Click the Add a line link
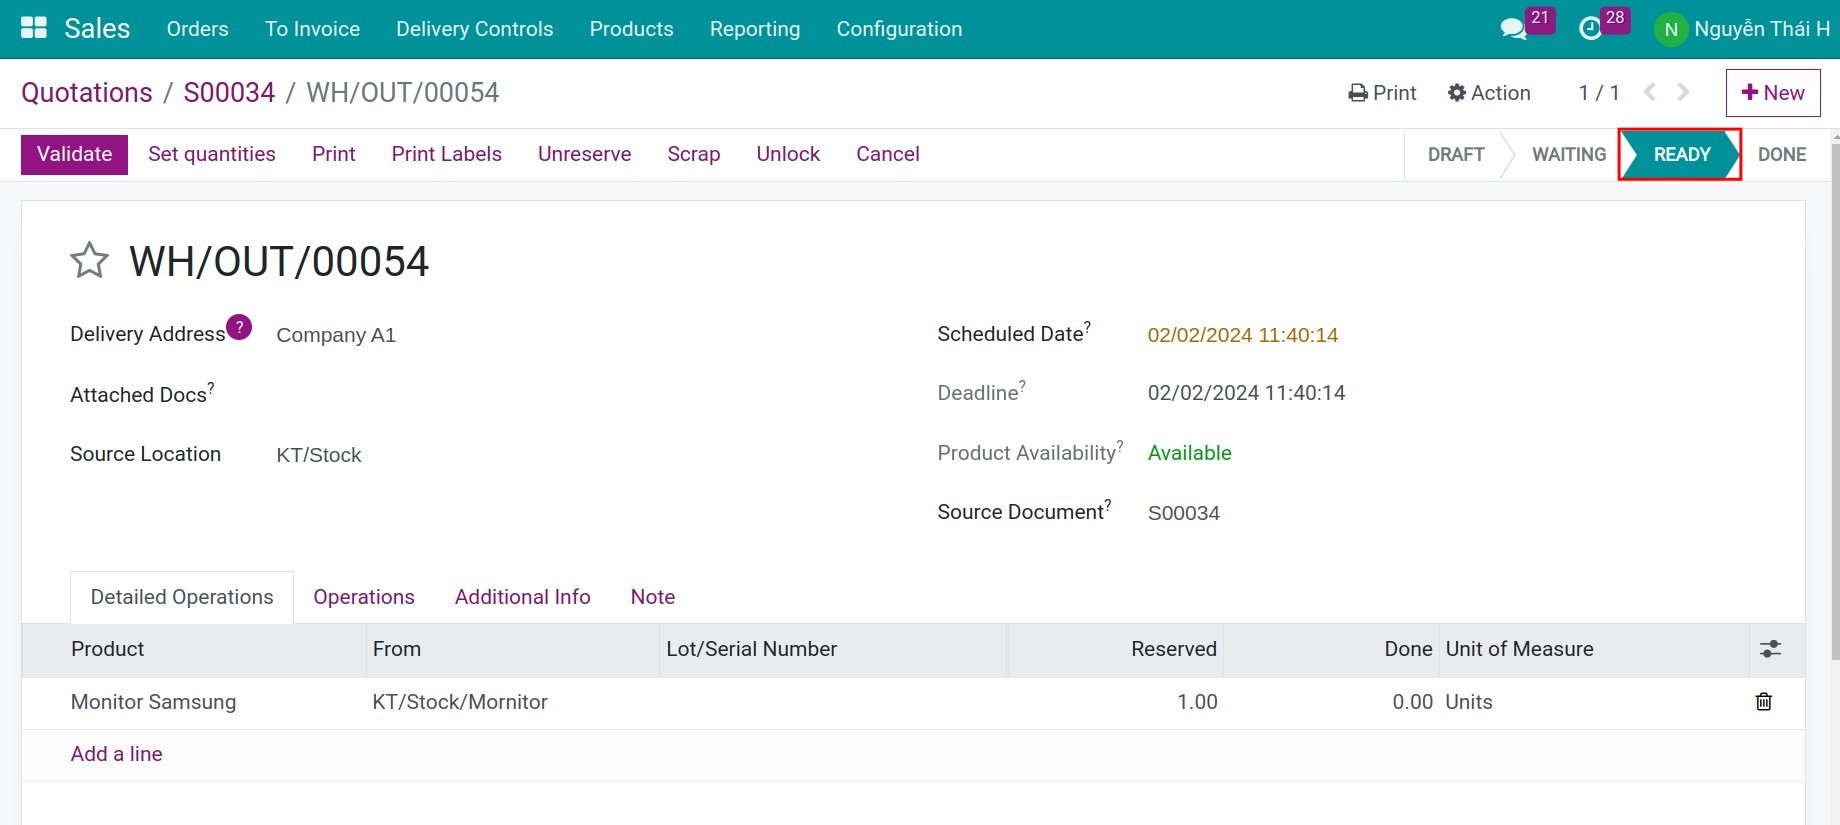This screenshot has height=825, width=1840. point(116,754)
